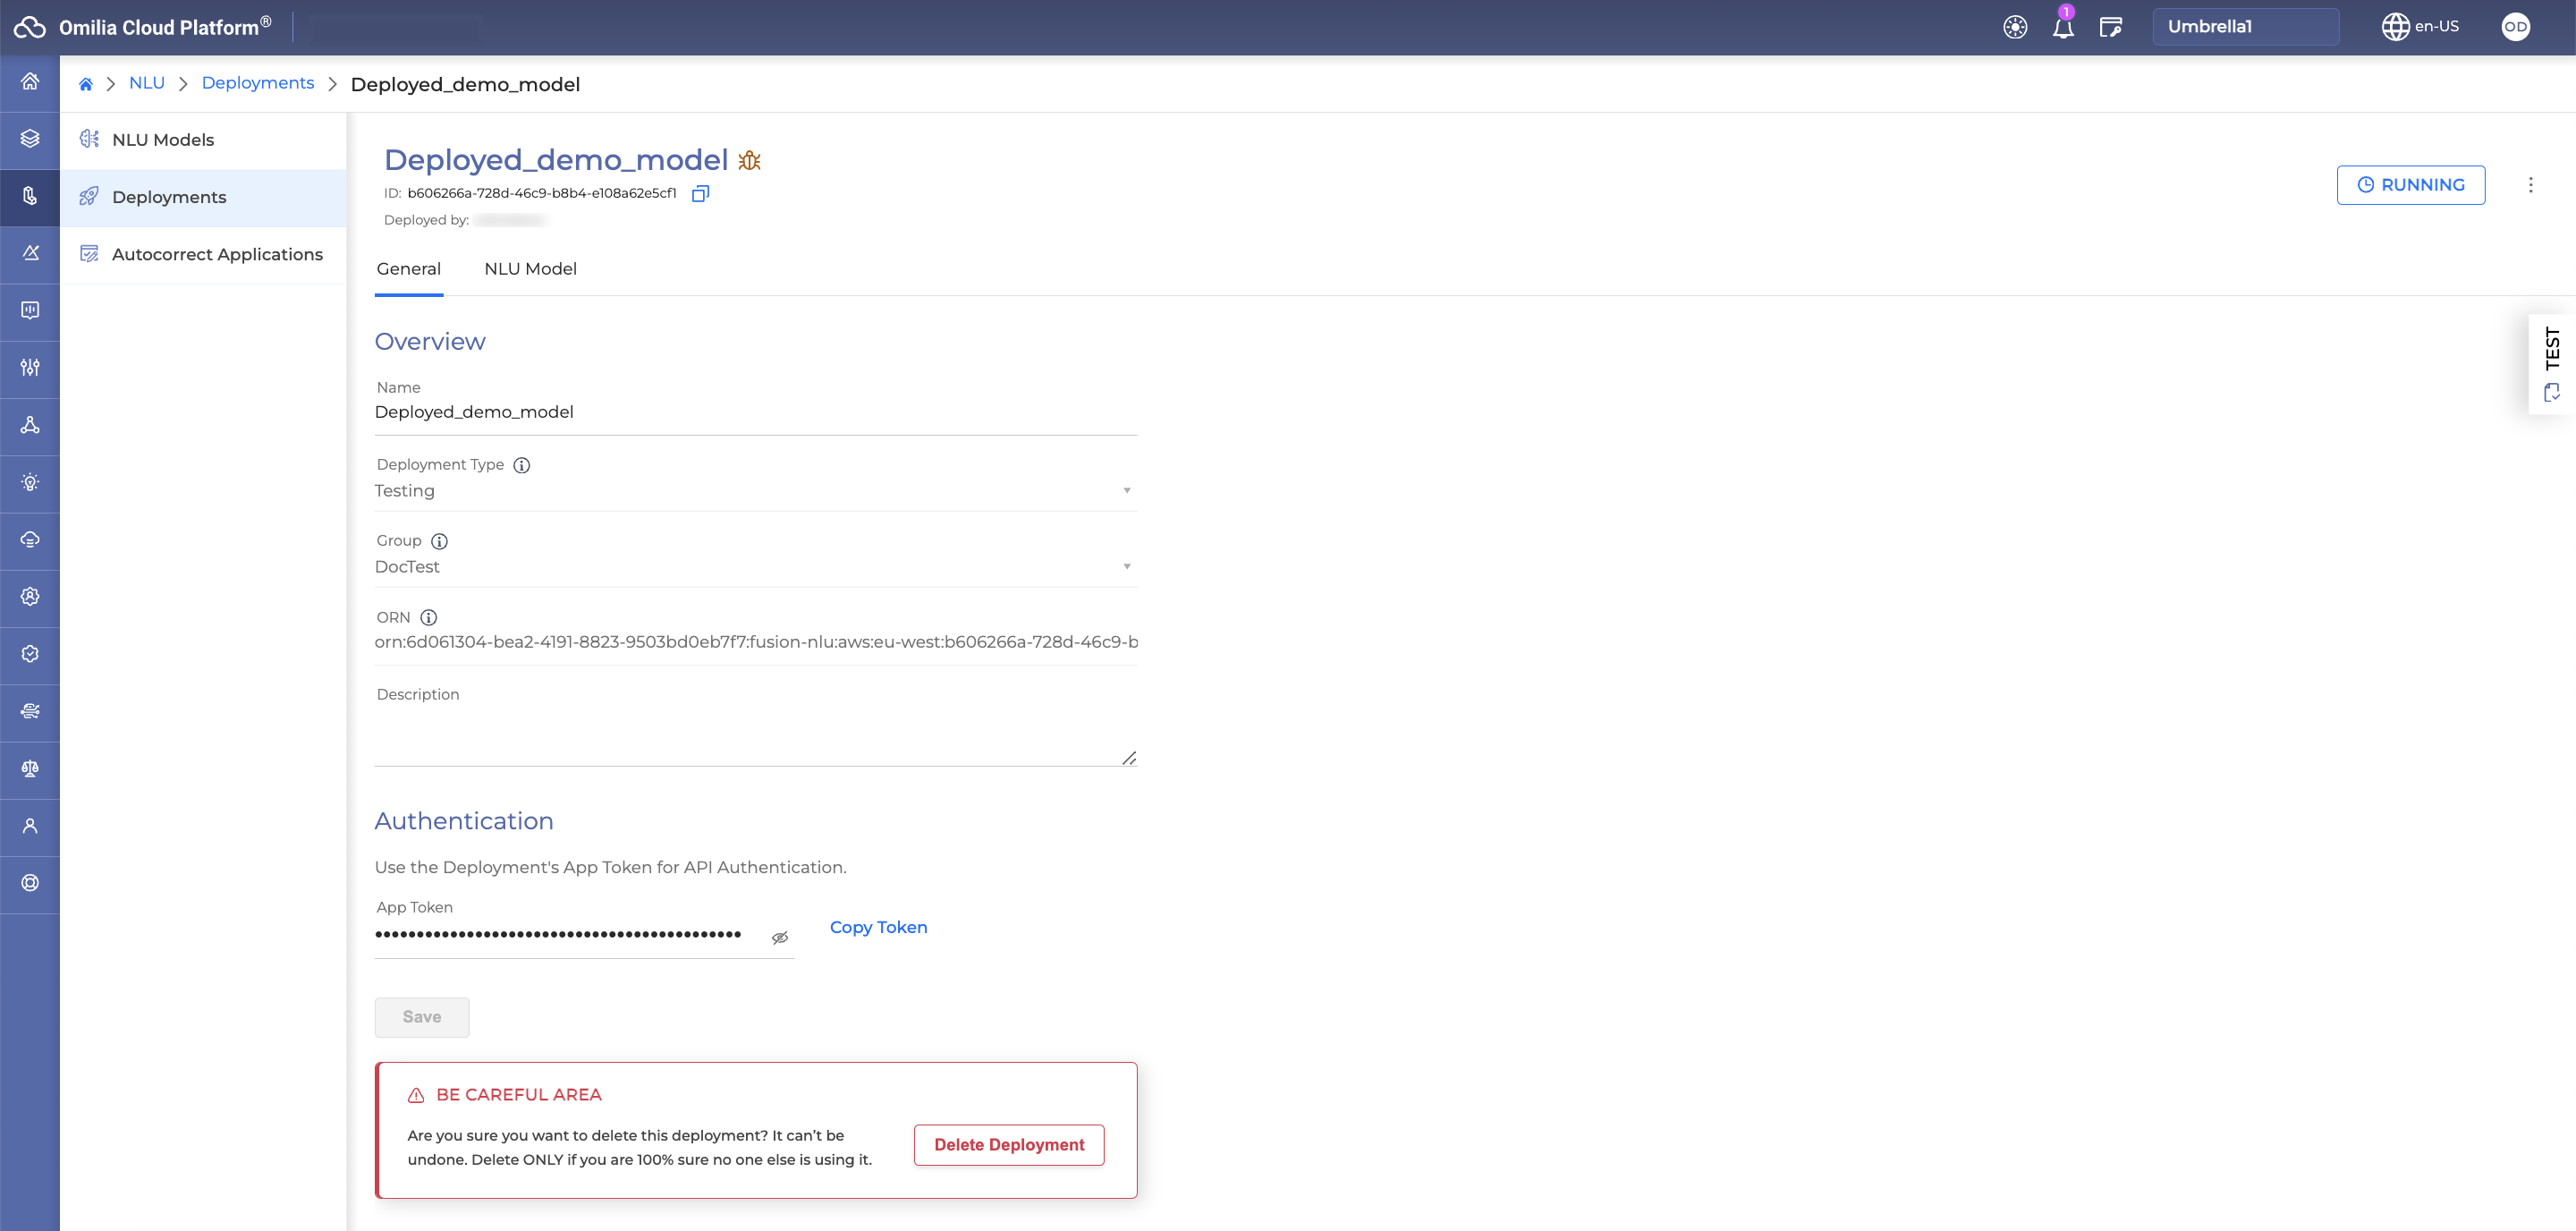Open the lifebuoy support sidebar icon

tap(30, 883)
